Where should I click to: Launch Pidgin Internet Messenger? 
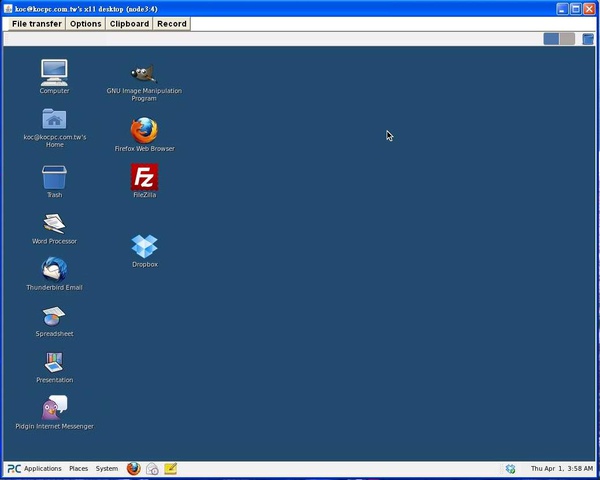[54, 408]
